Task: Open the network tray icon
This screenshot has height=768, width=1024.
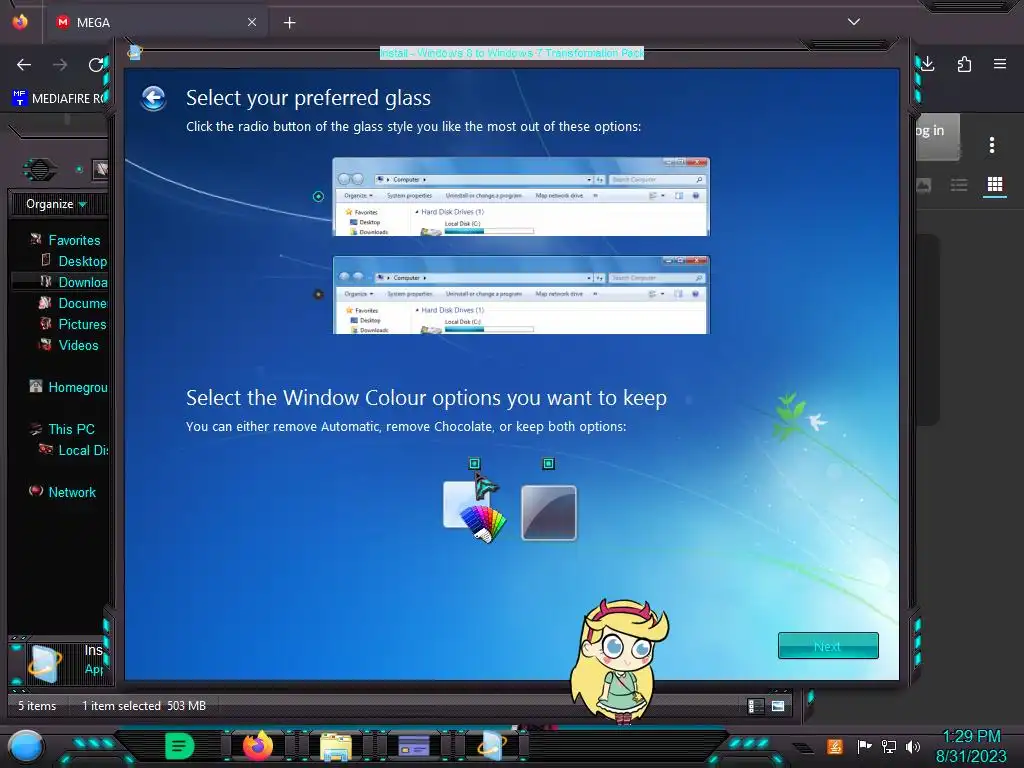Action: click(x=889, y=746)
